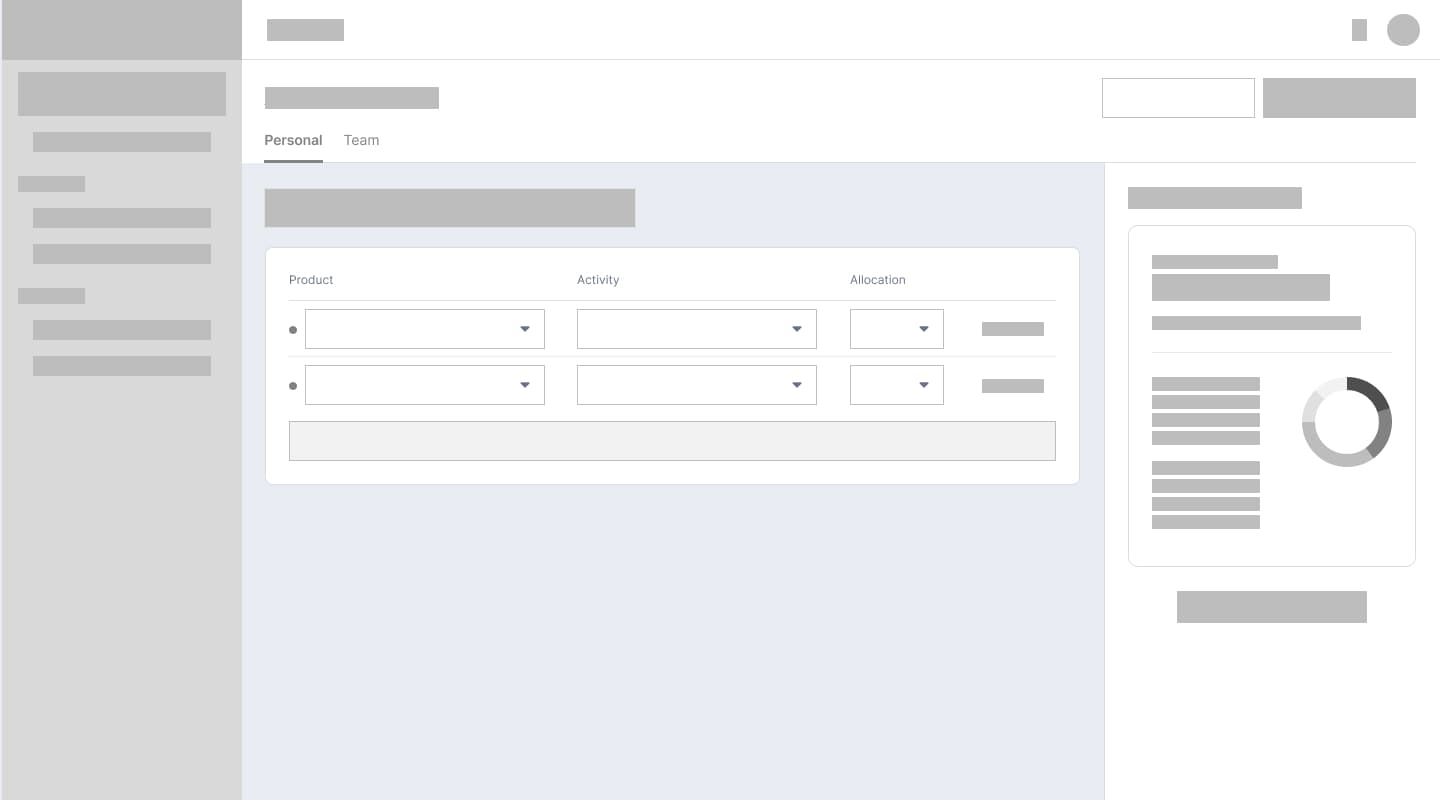Click the "Allocation" column header
Screen dimensions: 1440x800
878,280
